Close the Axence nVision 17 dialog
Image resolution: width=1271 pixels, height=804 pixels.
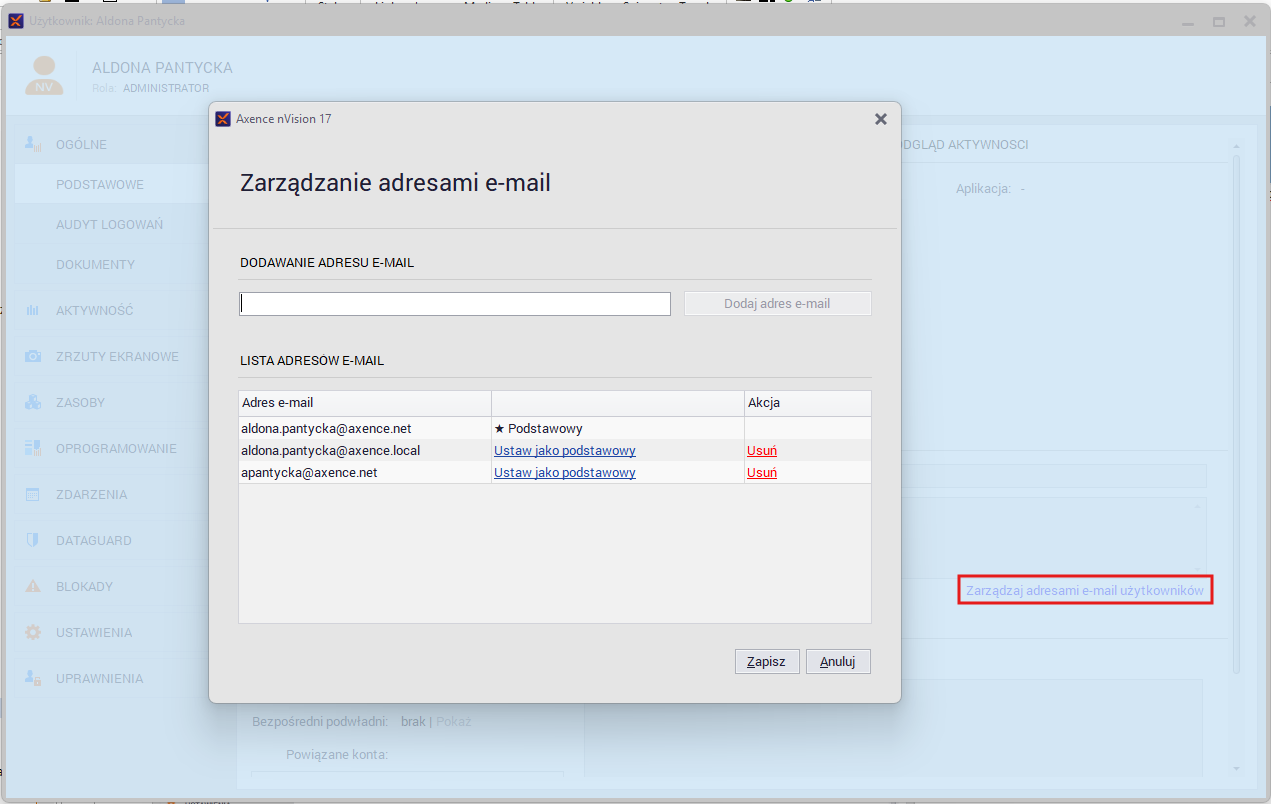[x=881, y=119]
